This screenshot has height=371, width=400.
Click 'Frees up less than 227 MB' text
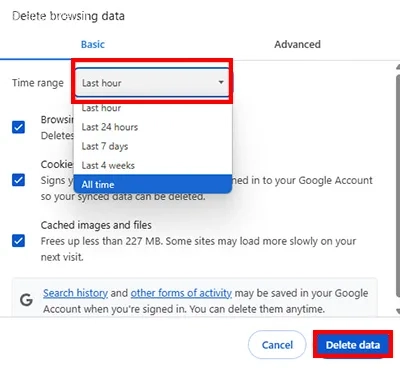tap(102, 241)
